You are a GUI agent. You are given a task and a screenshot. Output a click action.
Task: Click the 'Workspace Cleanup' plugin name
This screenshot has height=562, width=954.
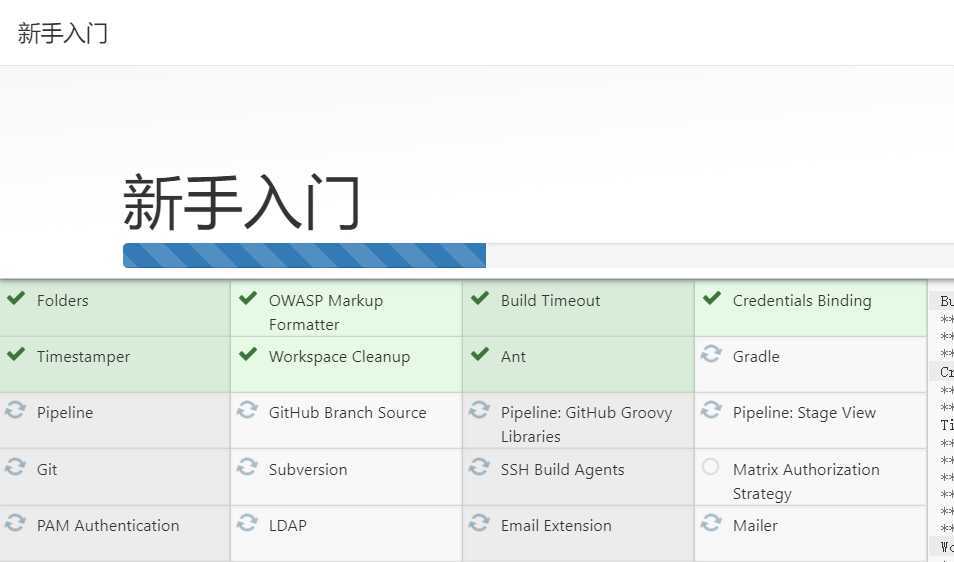[x=339, y=357]
